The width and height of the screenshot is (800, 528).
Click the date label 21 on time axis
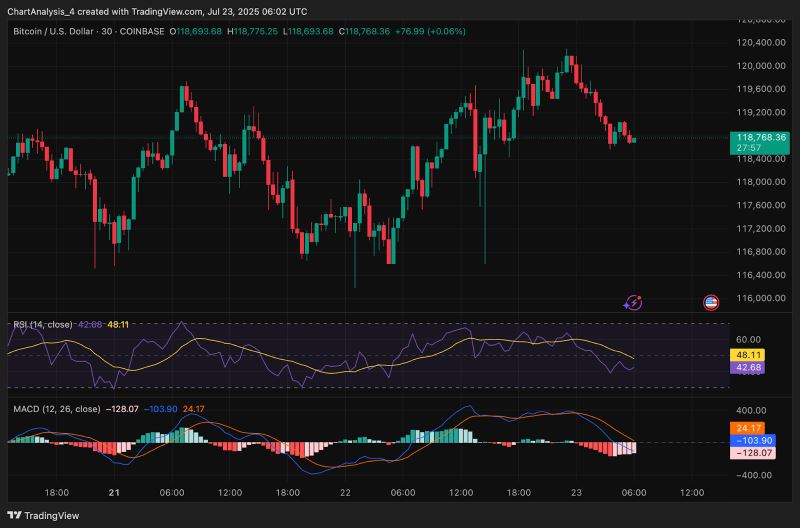click(x=114, y=493)
